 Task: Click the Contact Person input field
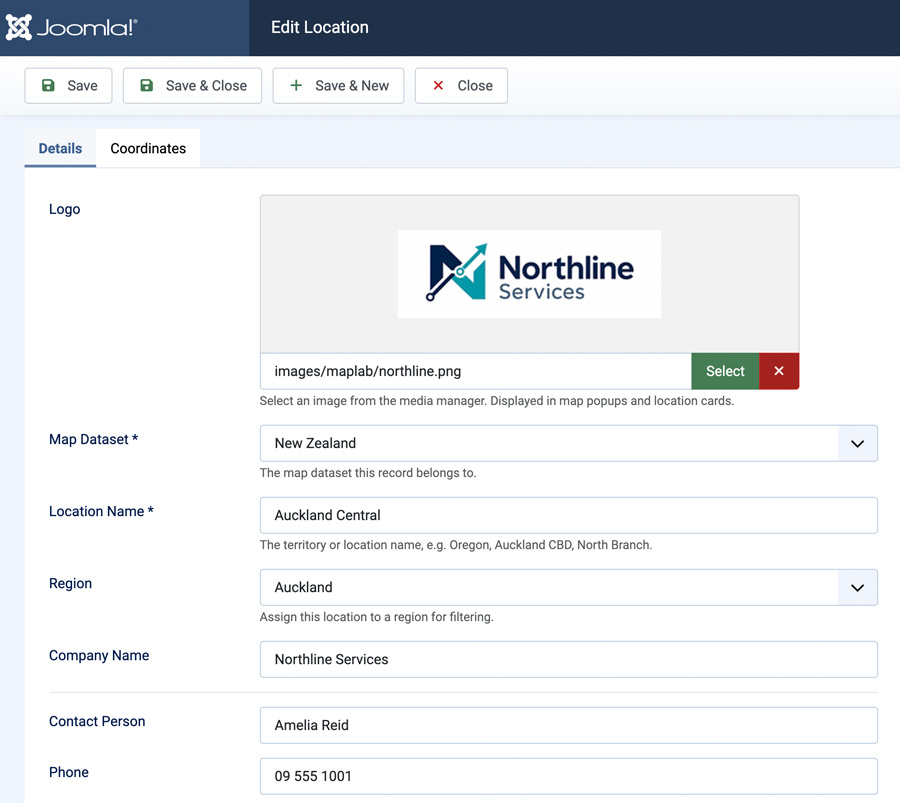coord(568,725)
